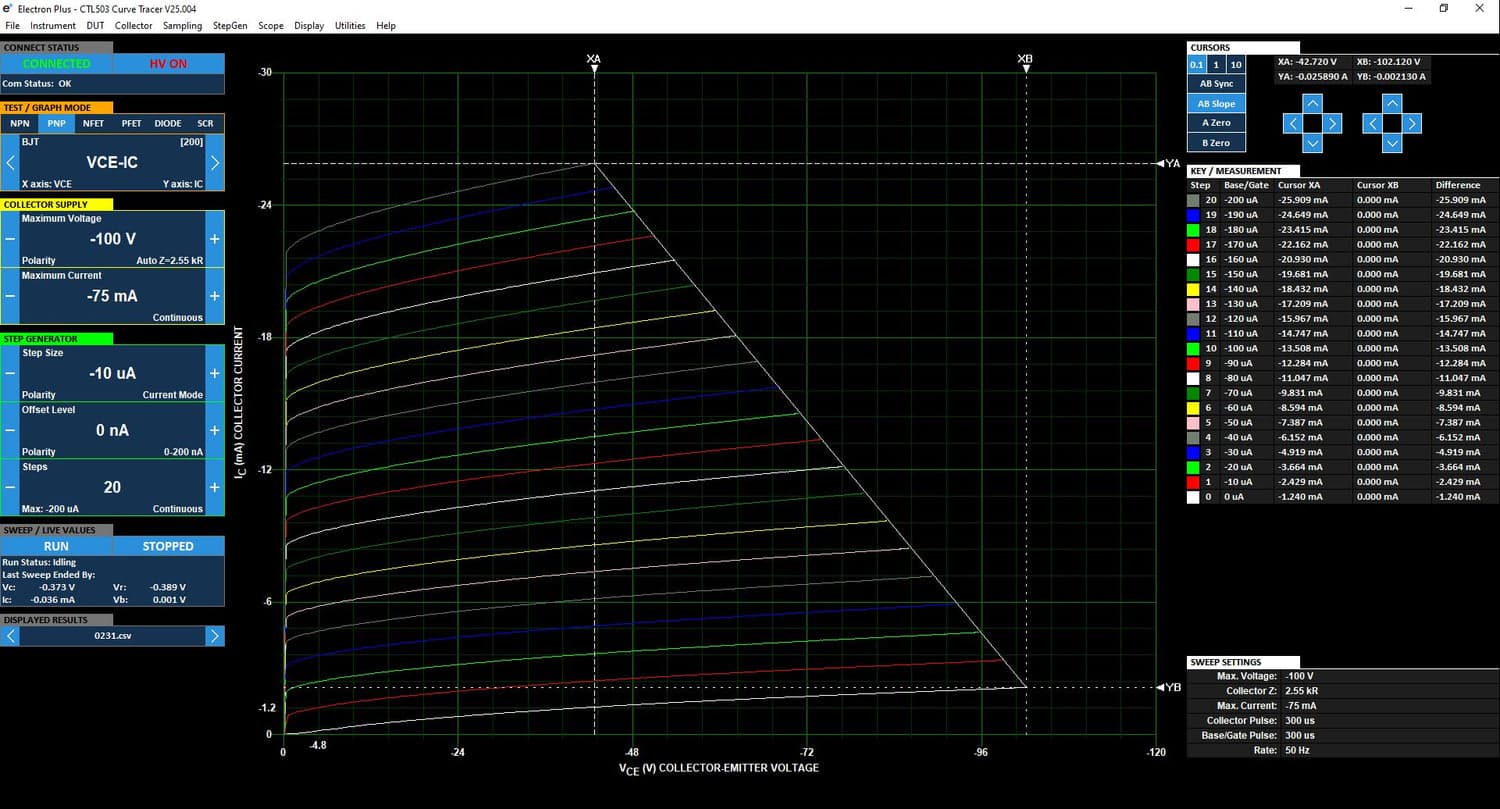Screen dimensions: 1500x809
Task: Click the red swatch for step 17
Action: point(1193,244)
